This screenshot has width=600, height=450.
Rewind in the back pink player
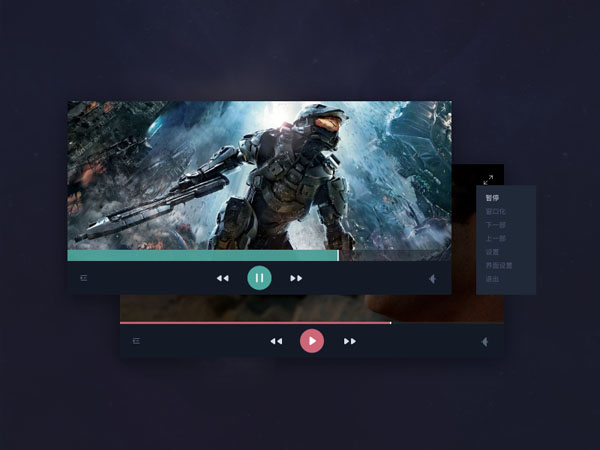coord(276,341)
